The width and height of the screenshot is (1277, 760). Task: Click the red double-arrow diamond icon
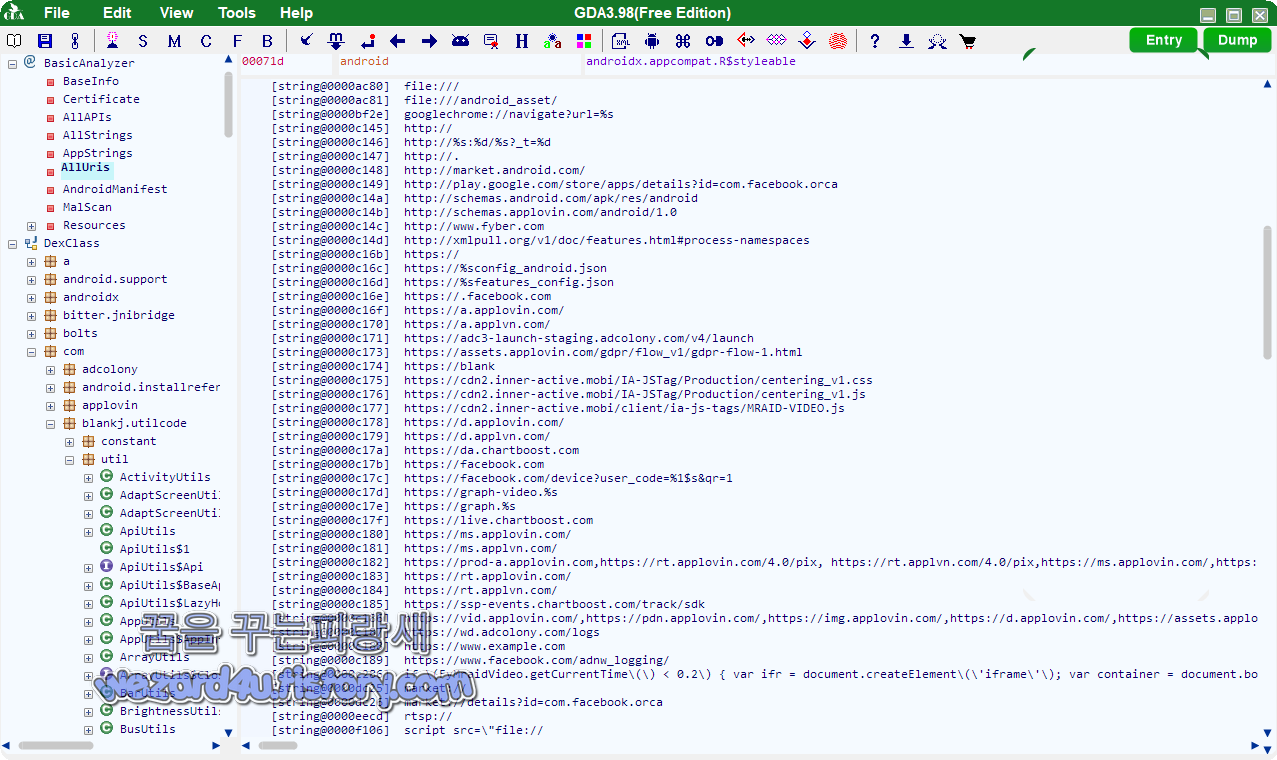point(745,41)
